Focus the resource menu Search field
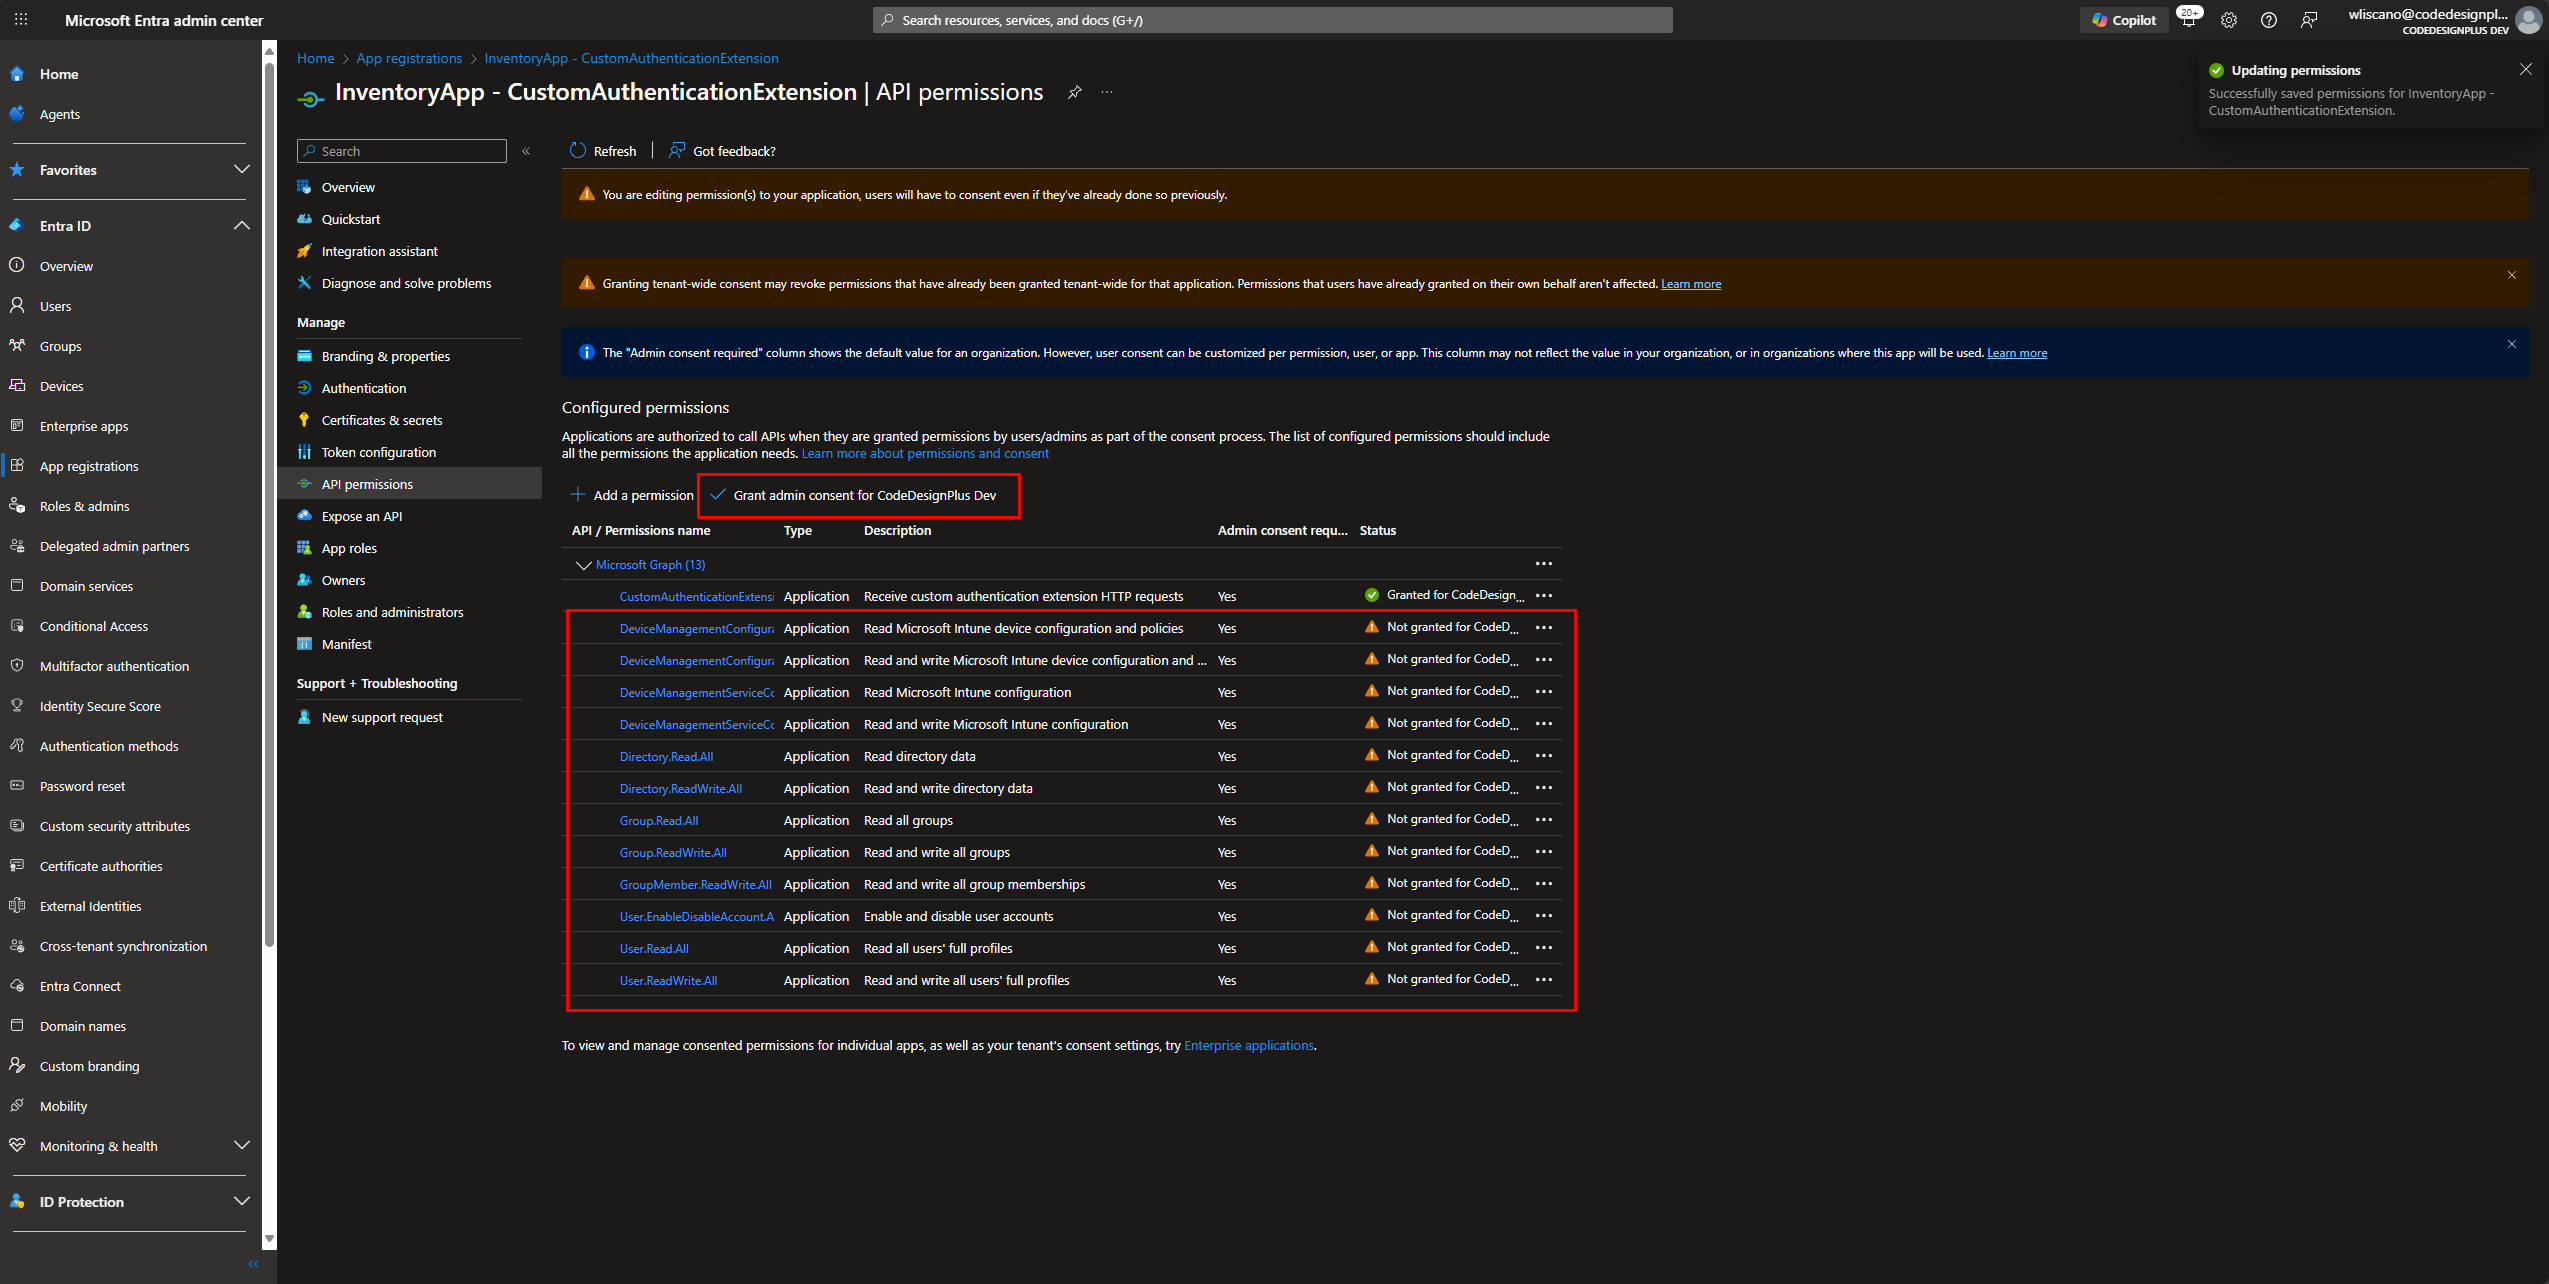The height and width of the screenshot is (1284, 2549). (402, 151)
